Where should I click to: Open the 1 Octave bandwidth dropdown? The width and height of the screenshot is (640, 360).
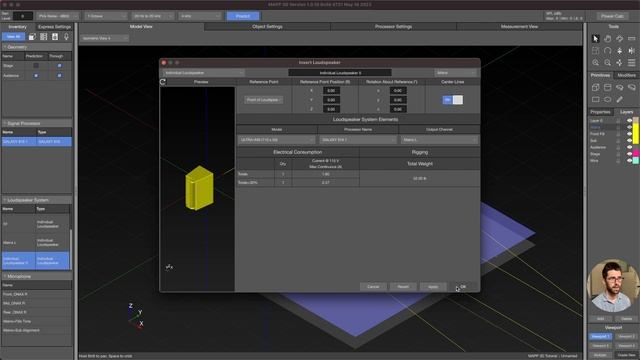click(x=106, y=16)
